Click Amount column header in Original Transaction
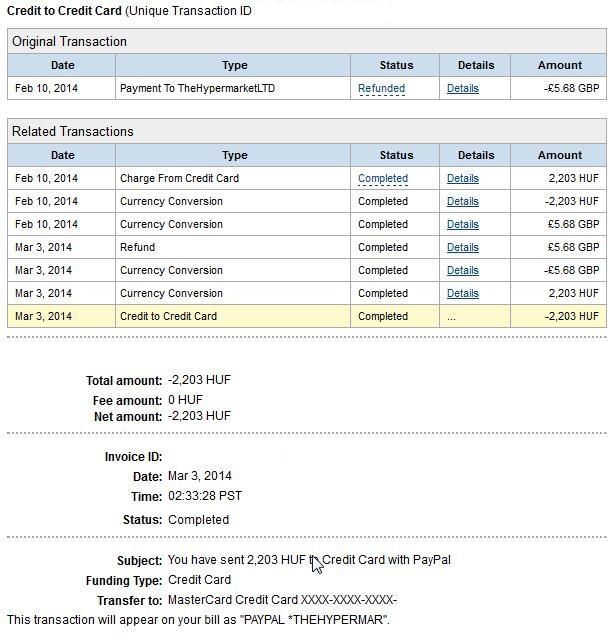 (x=559, y=65)
